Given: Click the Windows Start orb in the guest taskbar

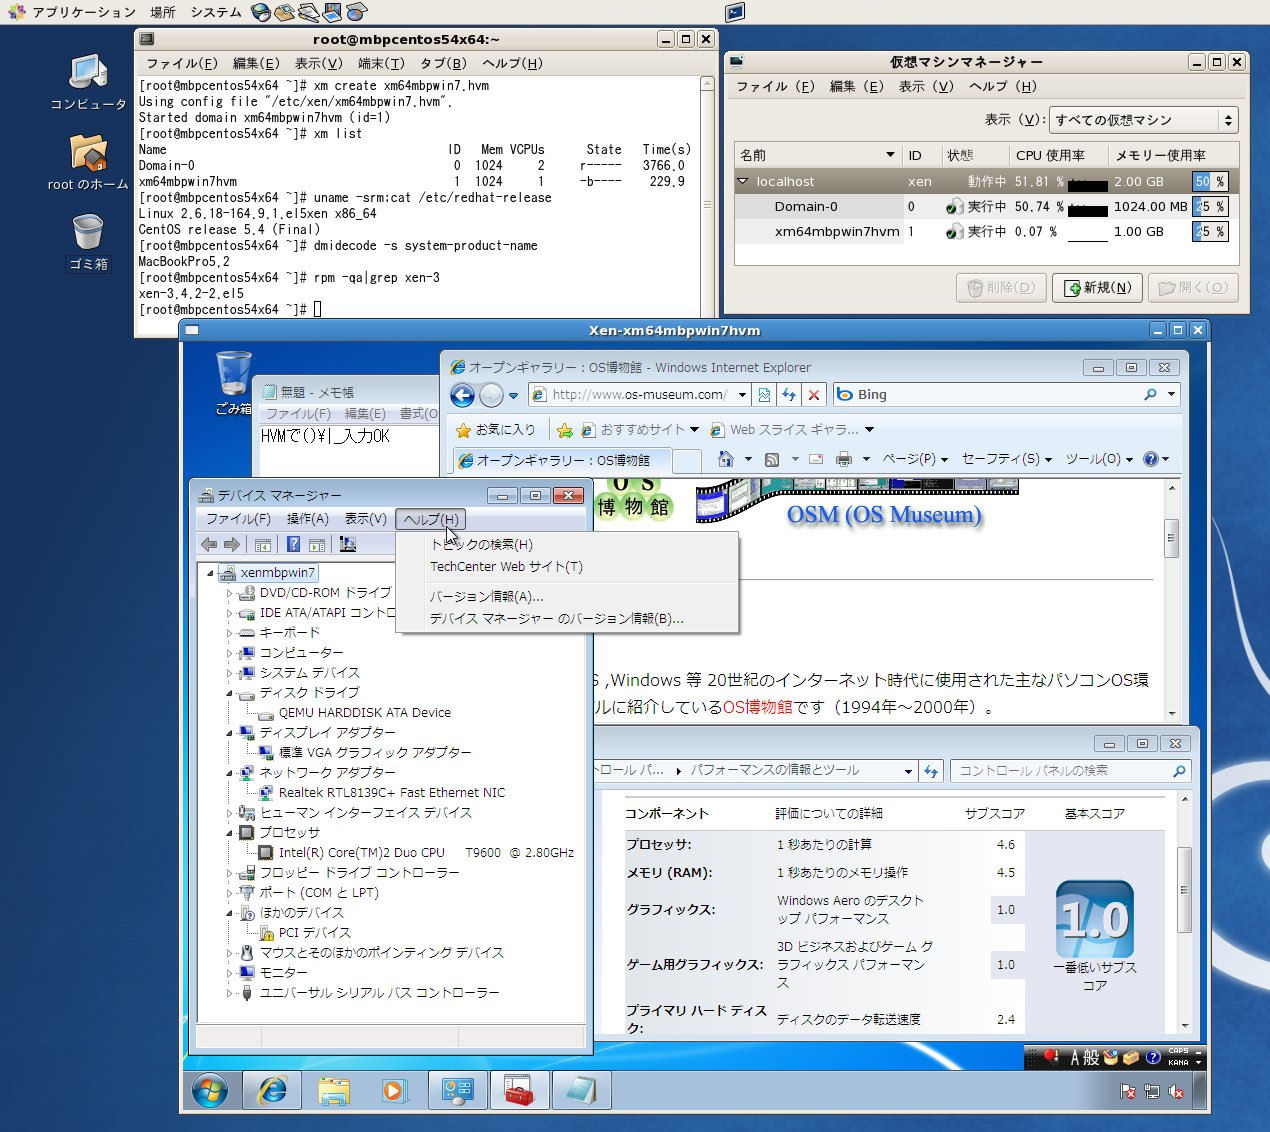Looking at the screenshot, I should 210,1090.
